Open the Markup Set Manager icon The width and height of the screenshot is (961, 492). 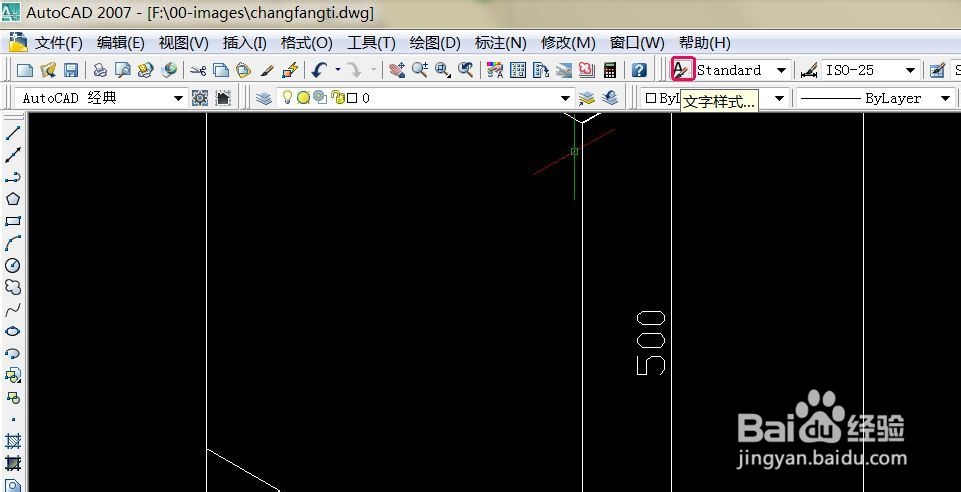coord(587,70)
